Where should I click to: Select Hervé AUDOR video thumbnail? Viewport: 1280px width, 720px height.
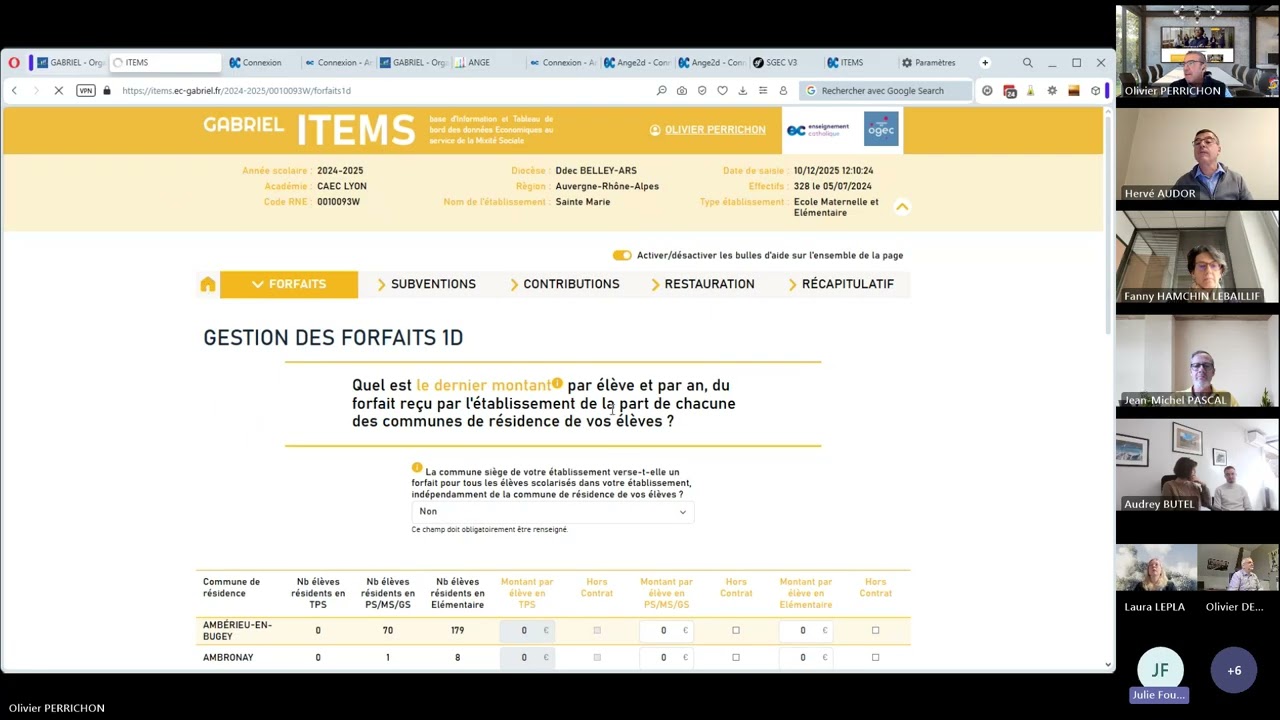coord(1197,155)
